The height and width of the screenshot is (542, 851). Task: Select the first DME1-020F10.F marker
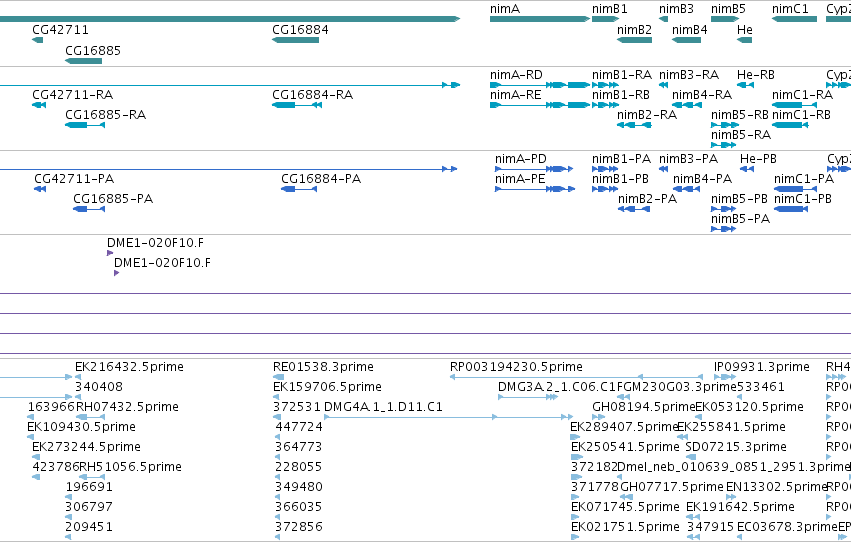pyautogui.click(x=110, y=253)
